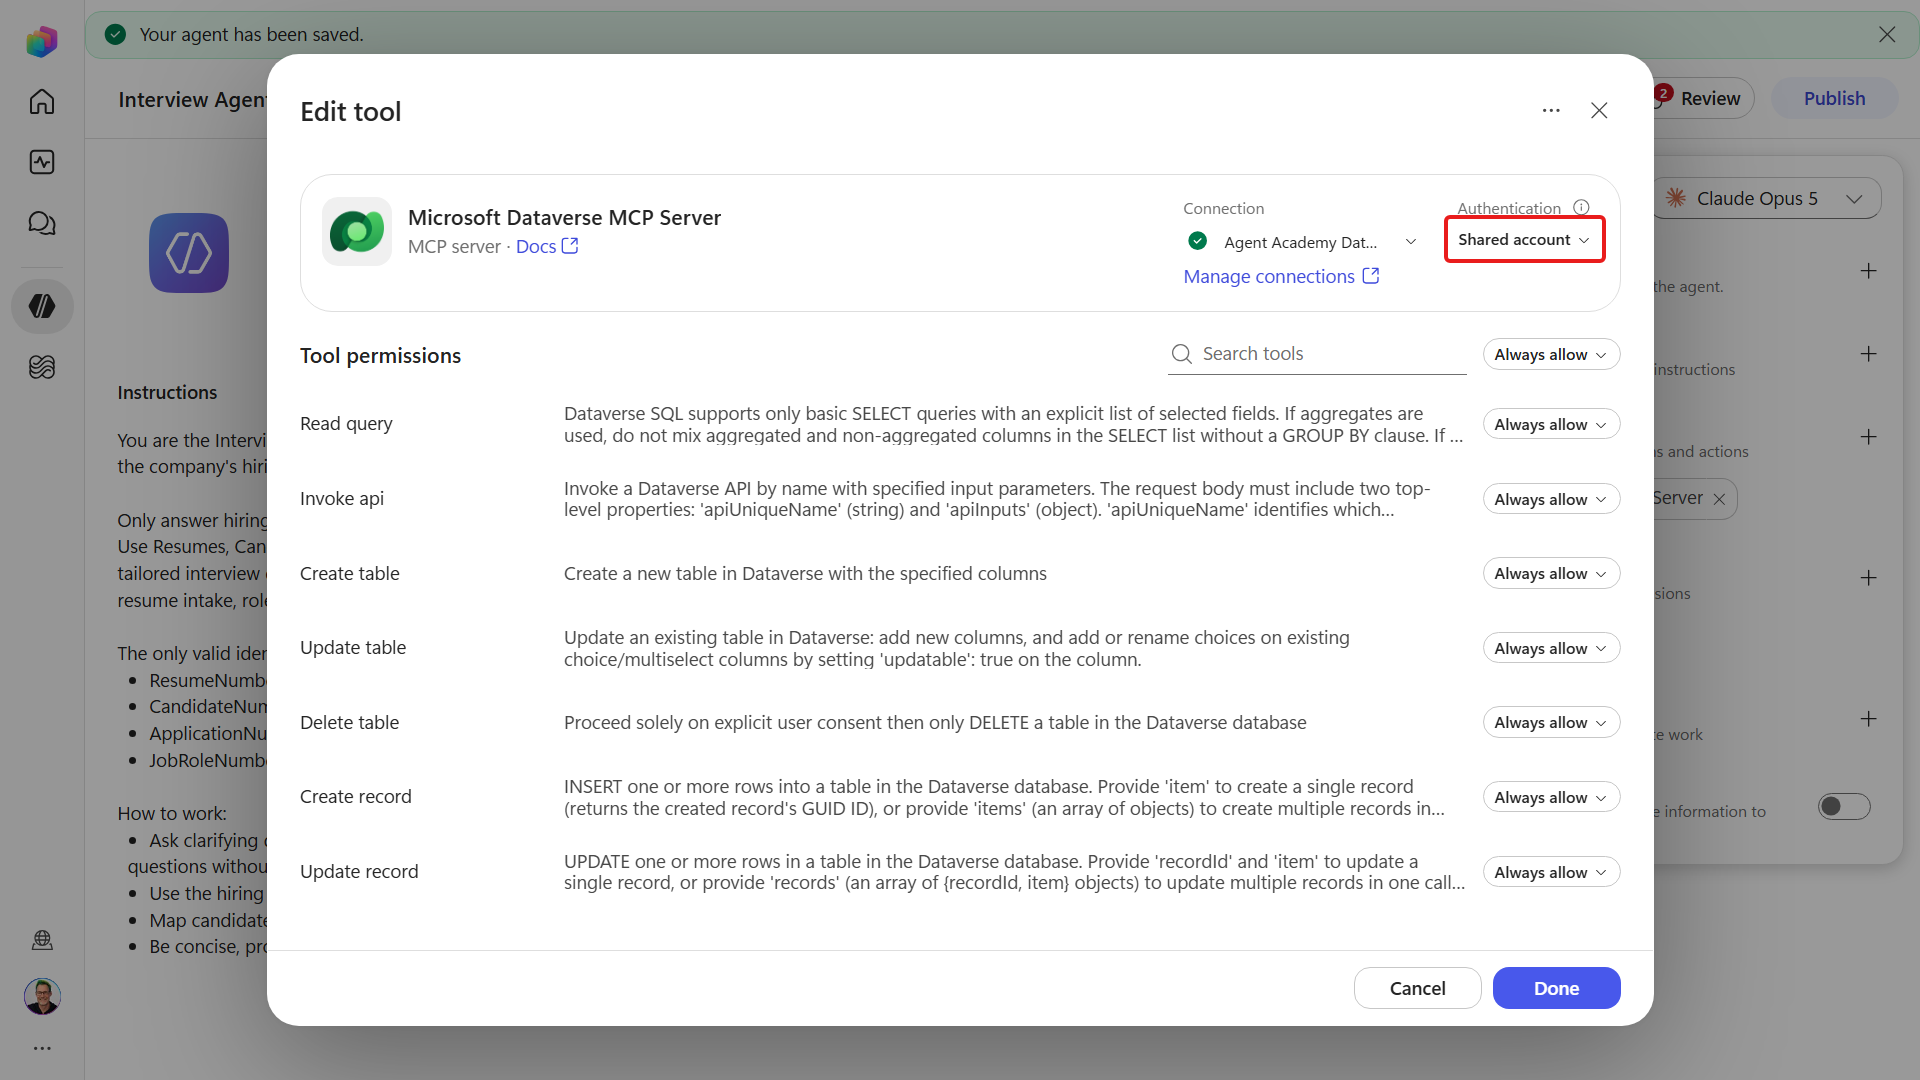The width and height of the screenshot is (1920, 1080).
Task: Open the Claude Opus 5 model dropdown
Action: pos(1767,198)
